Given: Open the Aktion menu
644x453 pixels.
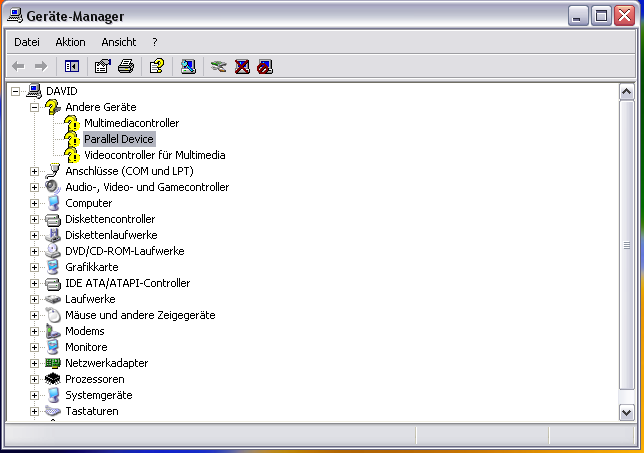Looking at the screenshot, I should tap(71, 42).
